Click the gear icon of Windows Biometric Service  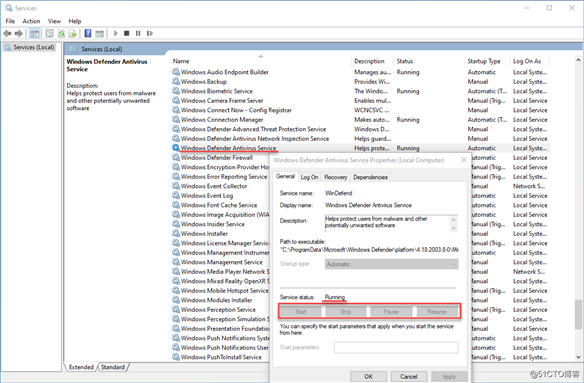tap(176, 91)
